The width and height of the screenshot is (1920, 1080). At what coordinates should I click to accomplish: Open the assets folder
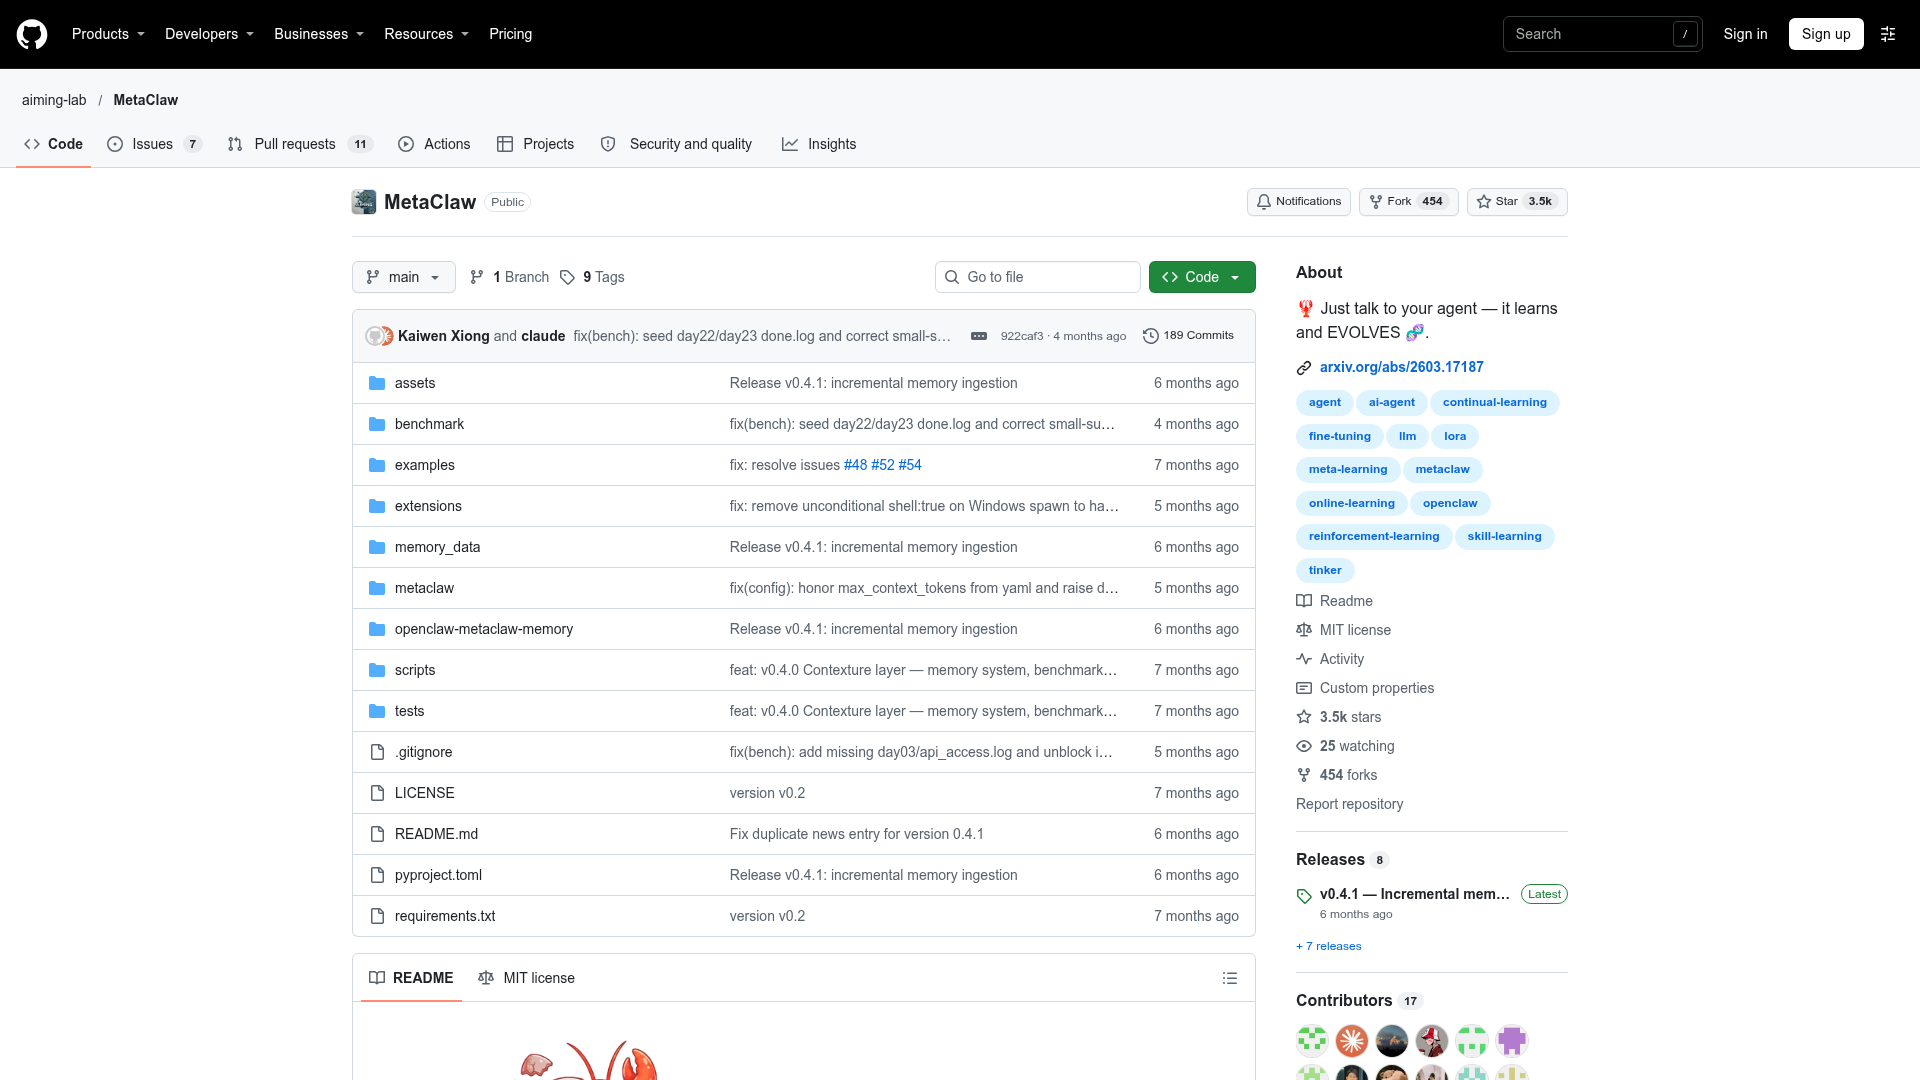(415, 383)
